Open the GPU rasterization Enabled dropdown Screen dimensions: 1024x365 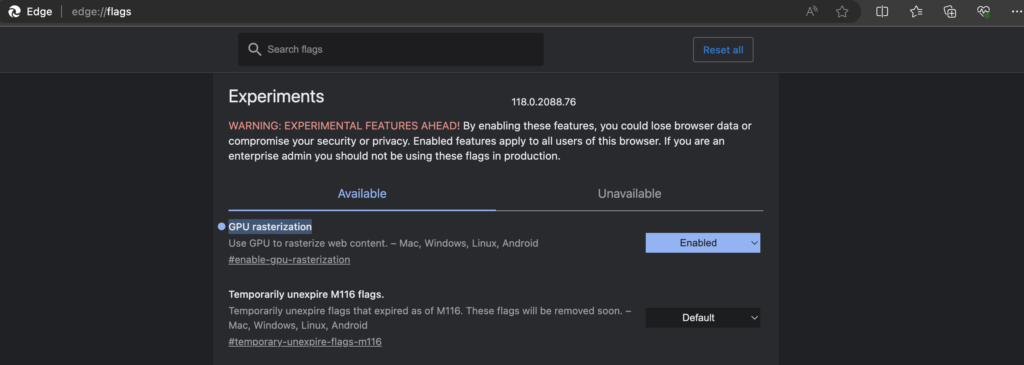(703, 243)
